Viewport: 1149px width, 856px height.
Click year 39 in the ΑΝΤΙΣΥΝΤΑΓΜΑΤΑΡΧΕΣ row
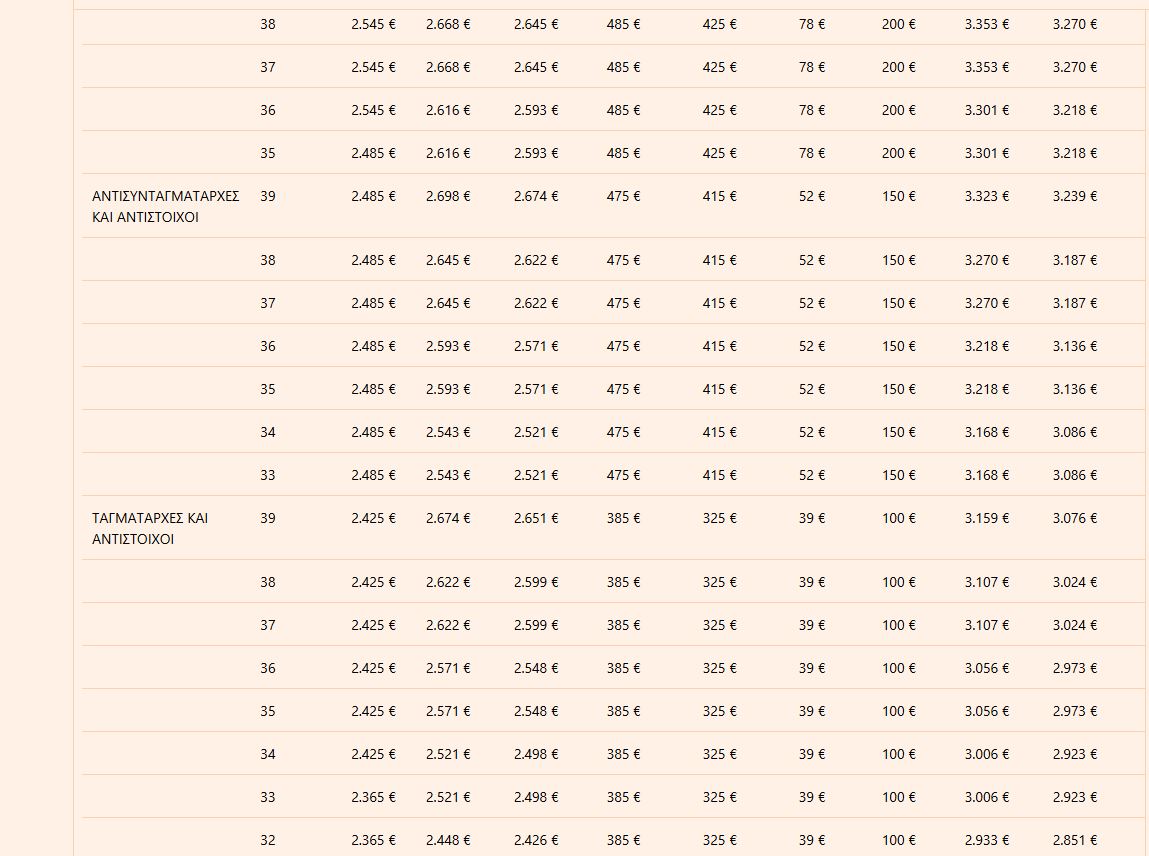coord(267,197)
